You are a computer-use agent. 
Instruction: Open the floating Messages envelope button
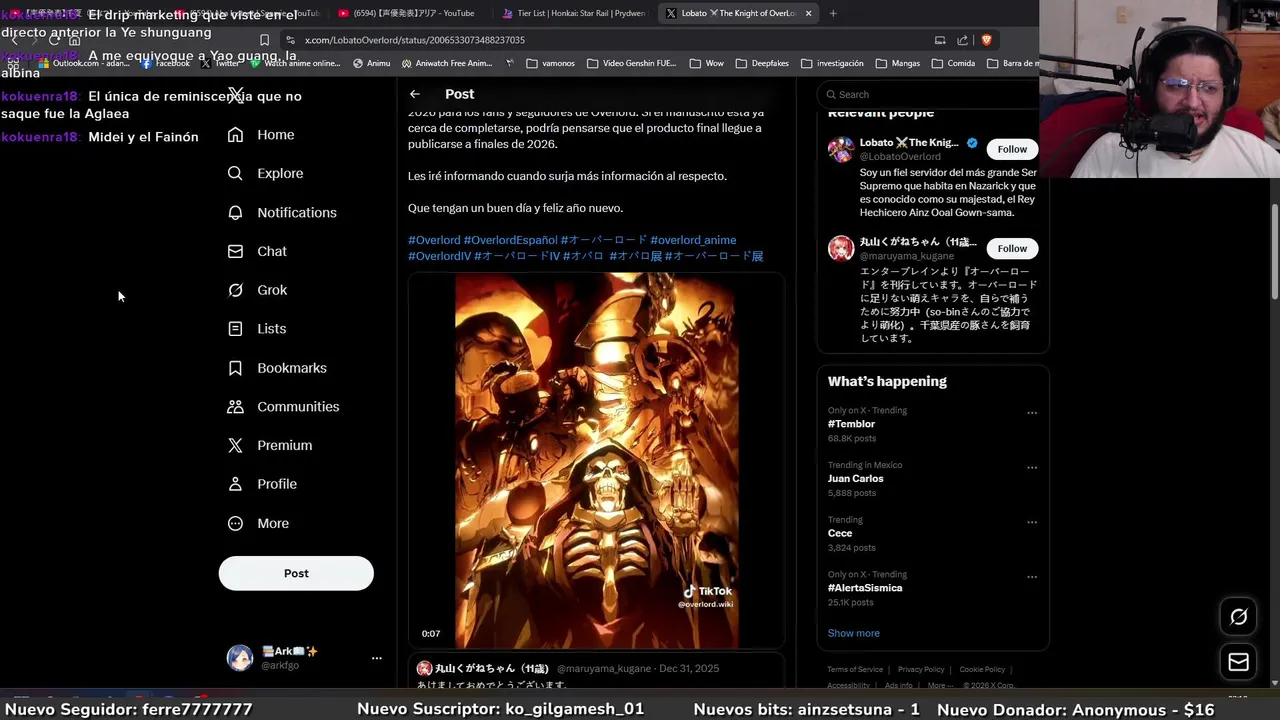(1238, 662)
